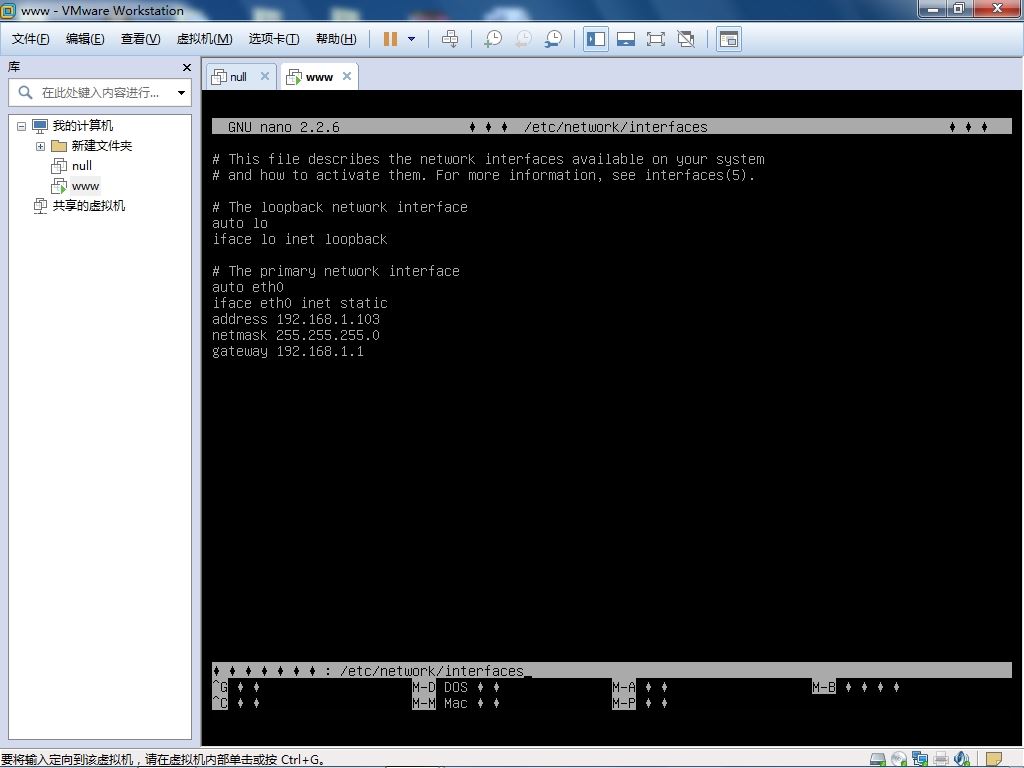This screenshot has height=768, width=1024.
Task: Click the CD/DVD drive status icon
Action: (899, 759)
